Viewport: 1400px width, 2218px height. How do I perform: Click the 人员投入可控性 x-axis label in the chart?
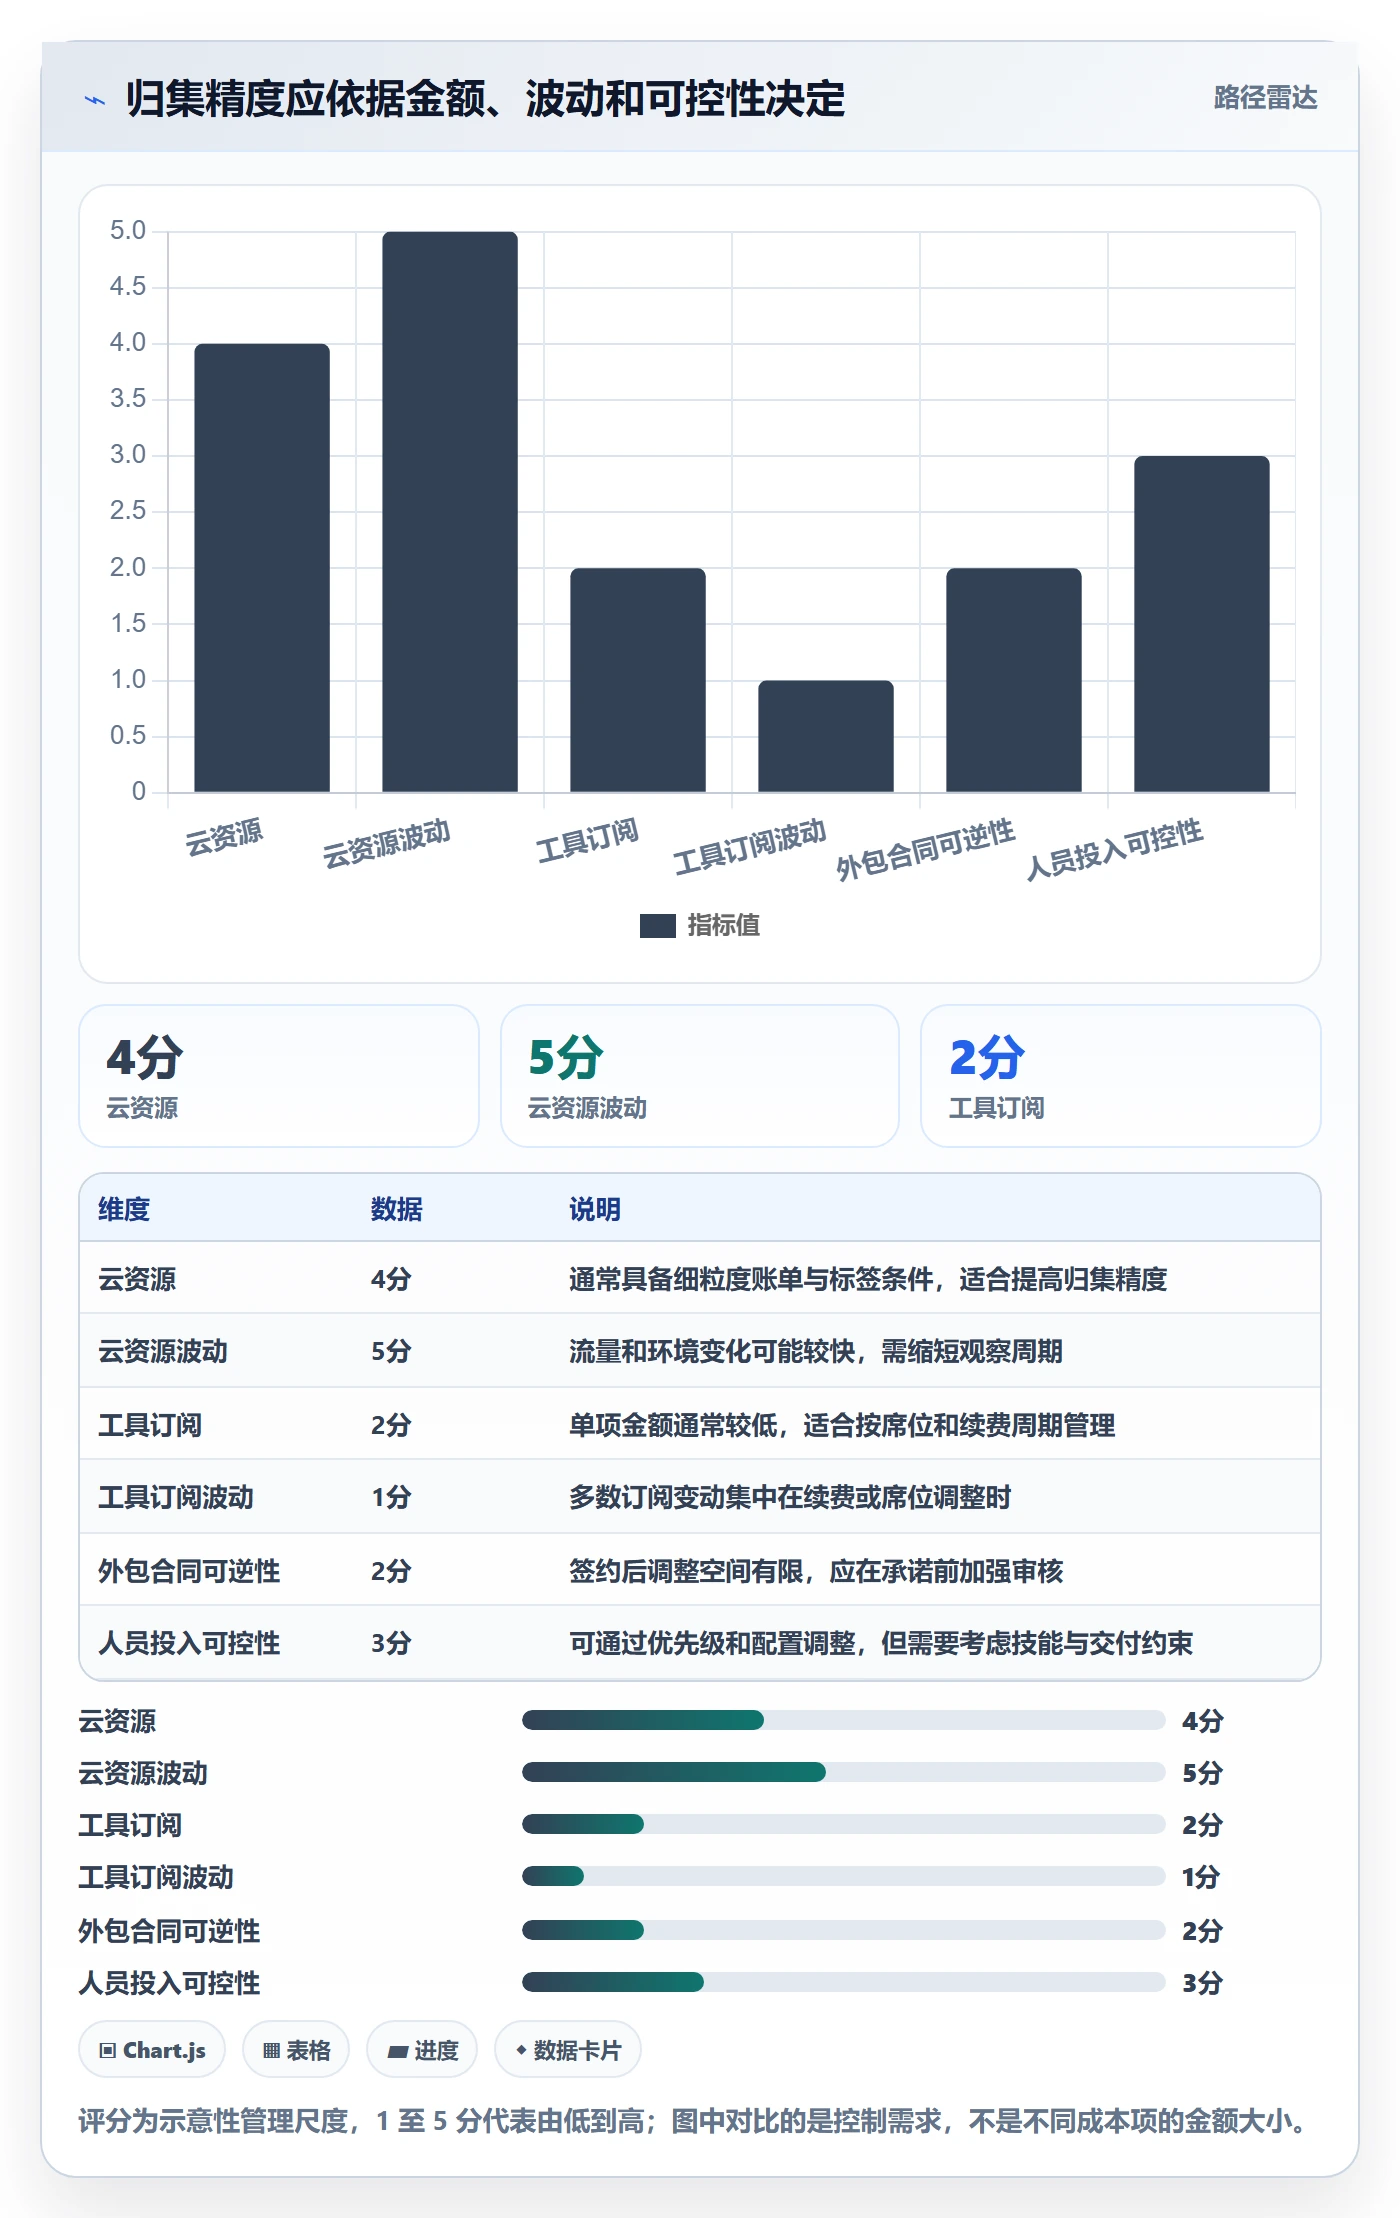1114,850
